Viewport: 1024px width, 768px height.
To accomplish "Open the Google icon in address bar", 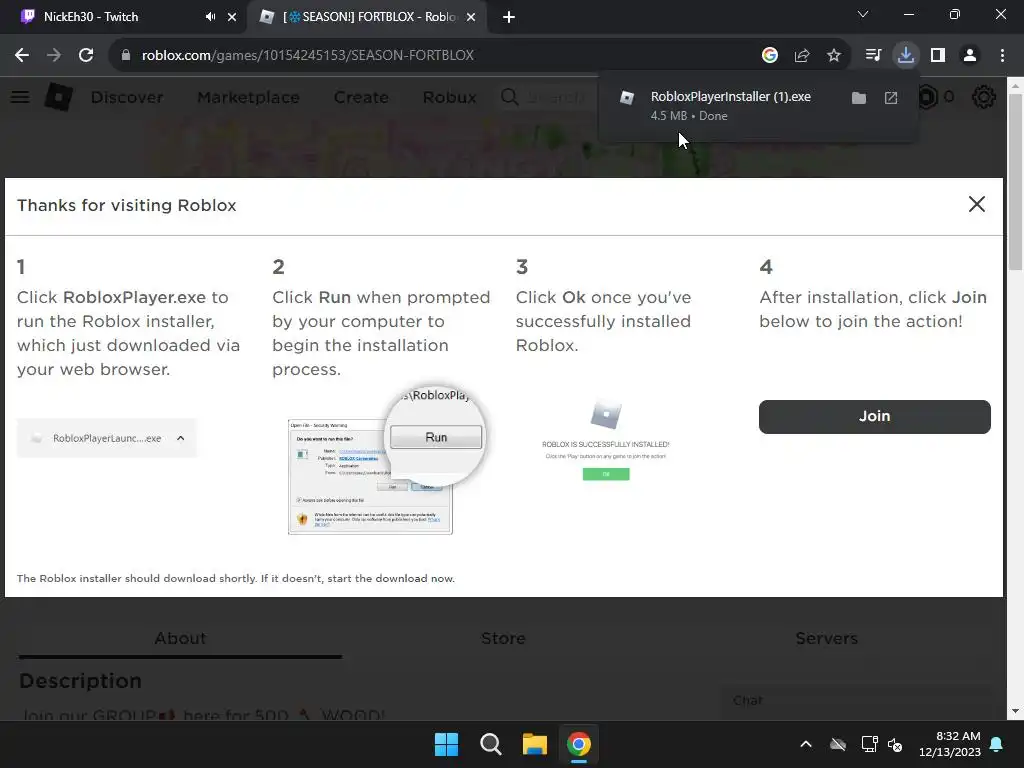I will click(770, 56).
